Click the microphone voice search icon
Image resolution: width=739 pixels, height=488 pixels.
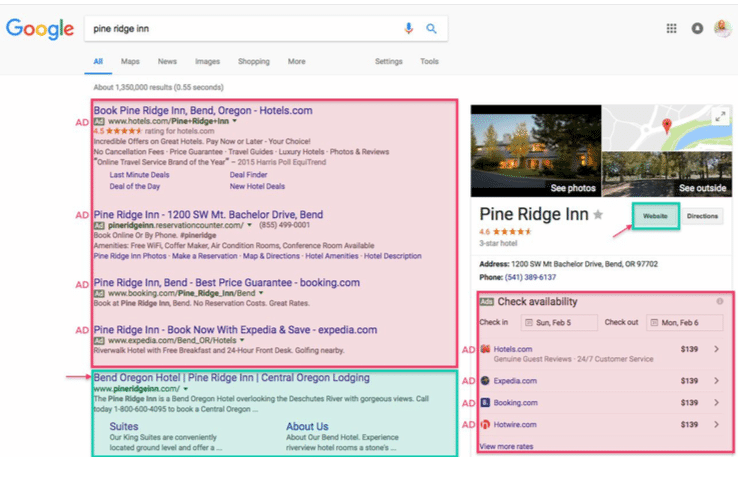pos(409,28)
